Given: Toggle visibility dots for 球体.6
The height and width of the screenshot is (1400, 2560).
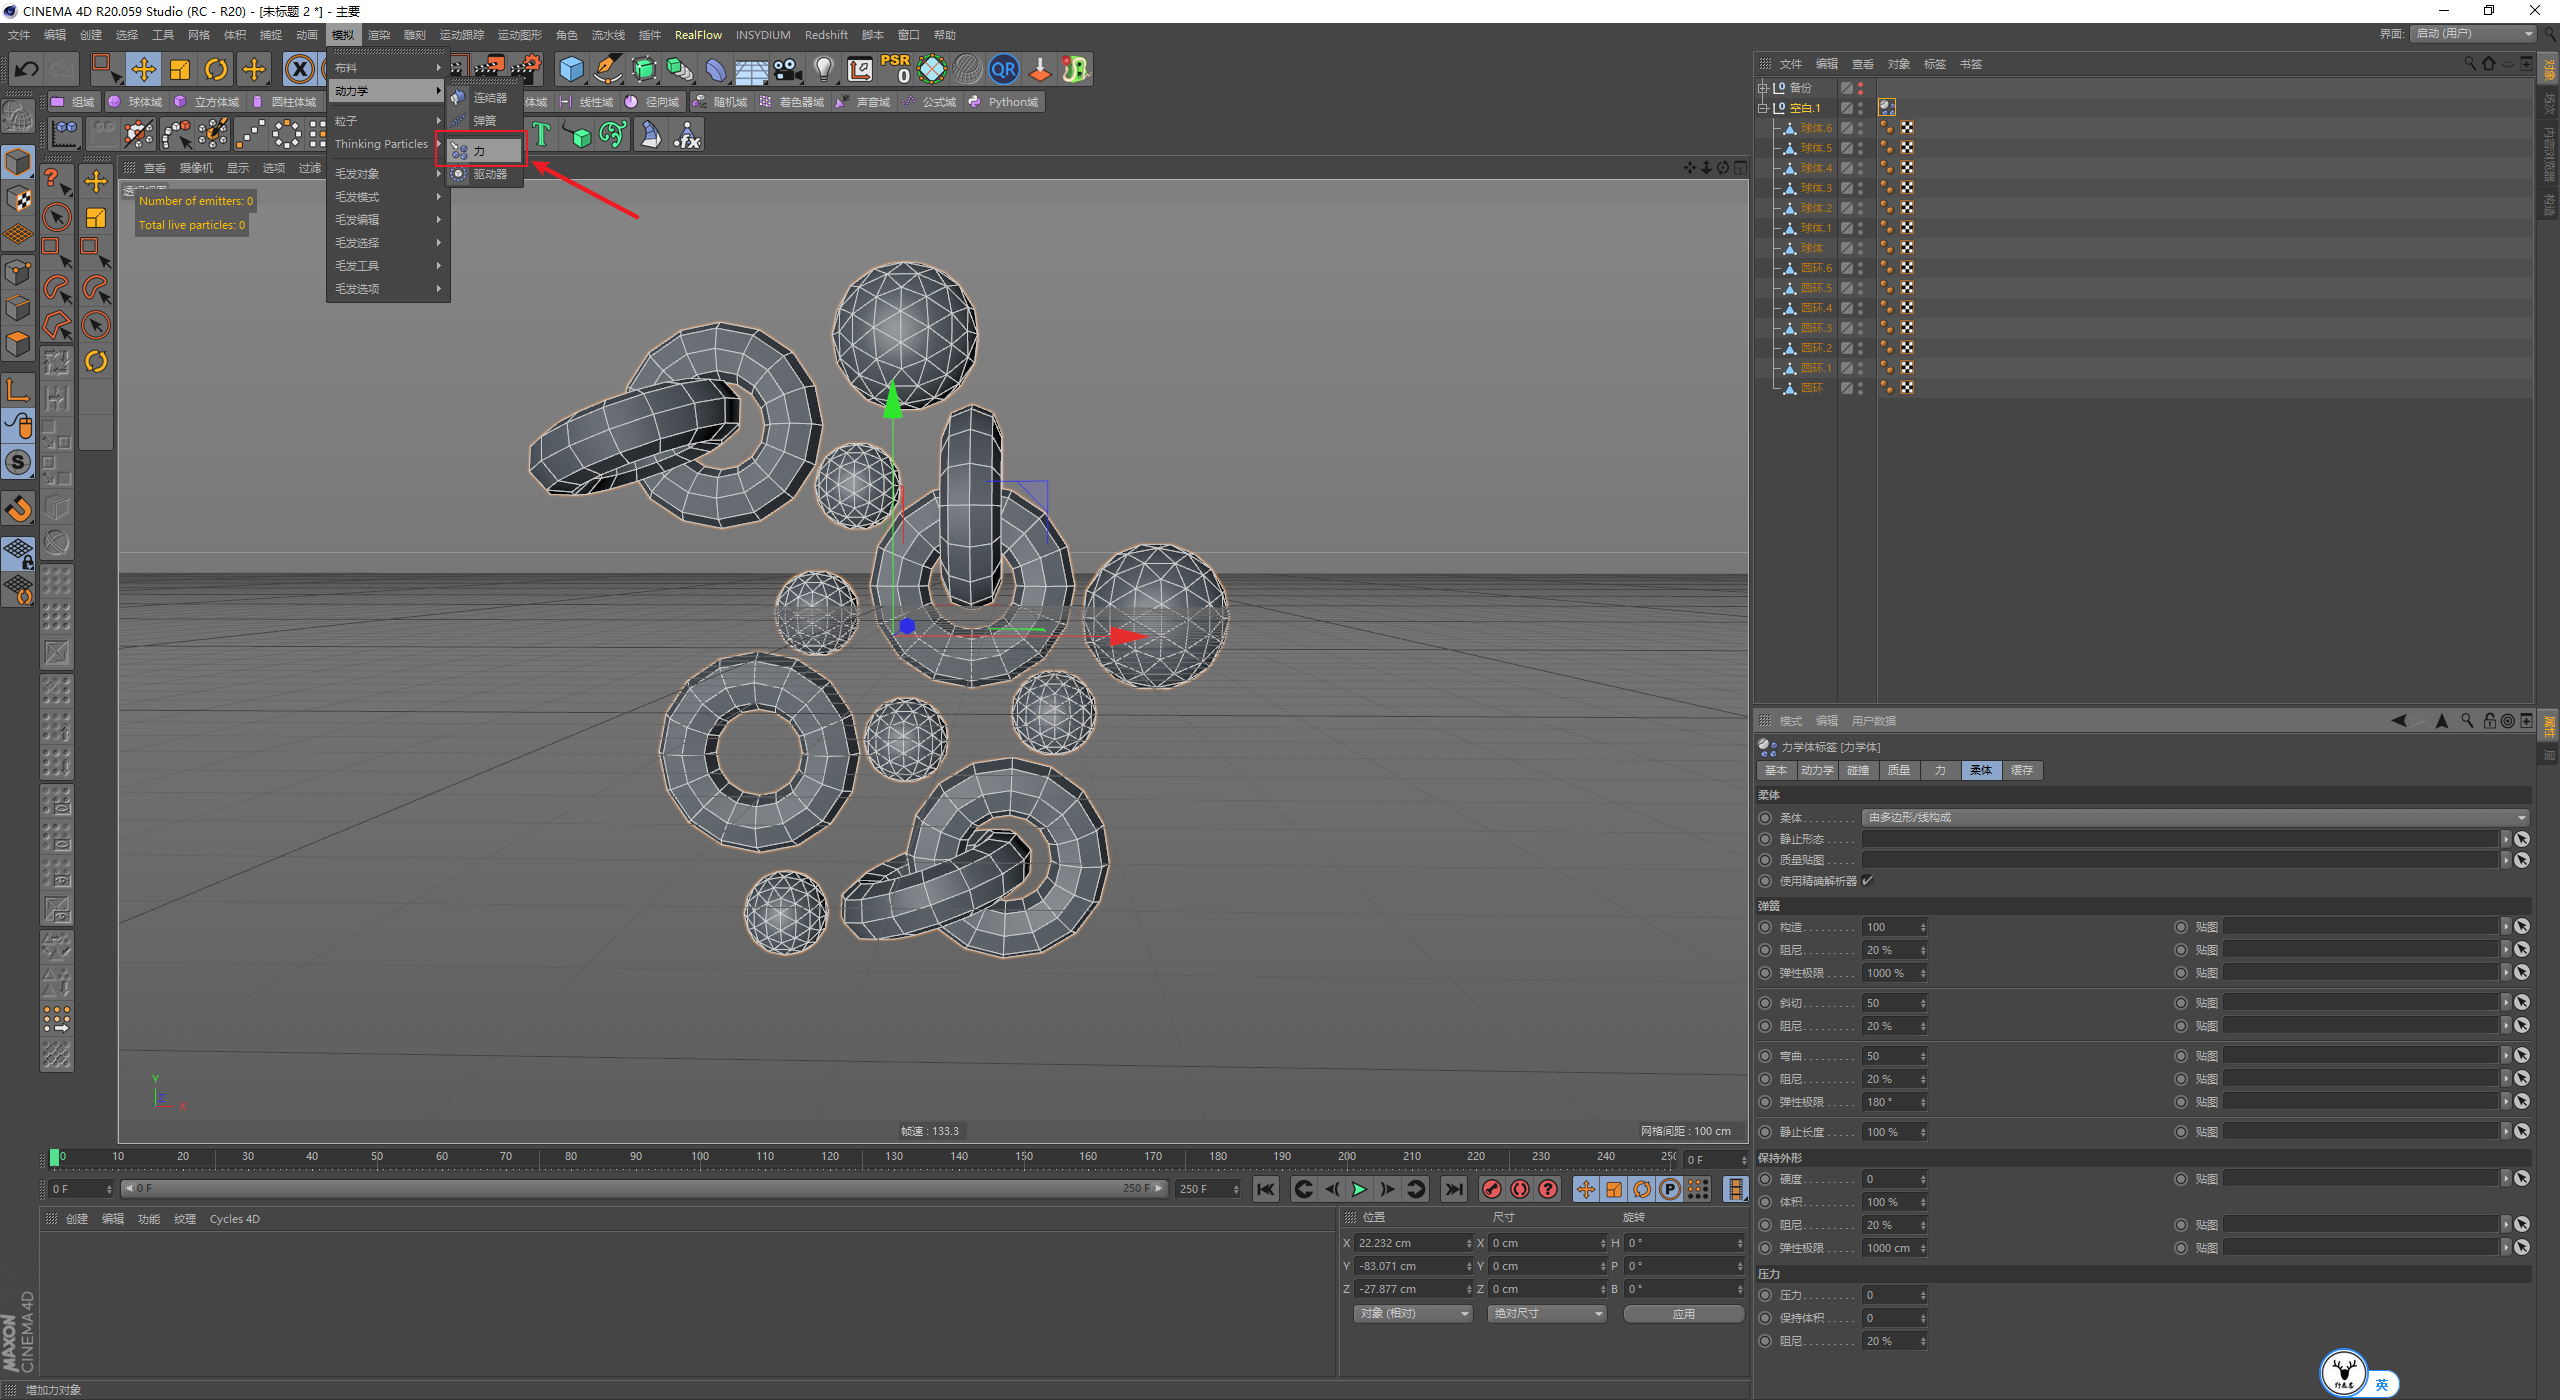Looking at the screenshot, I should pyautogui.click(x=1860, y=128).
